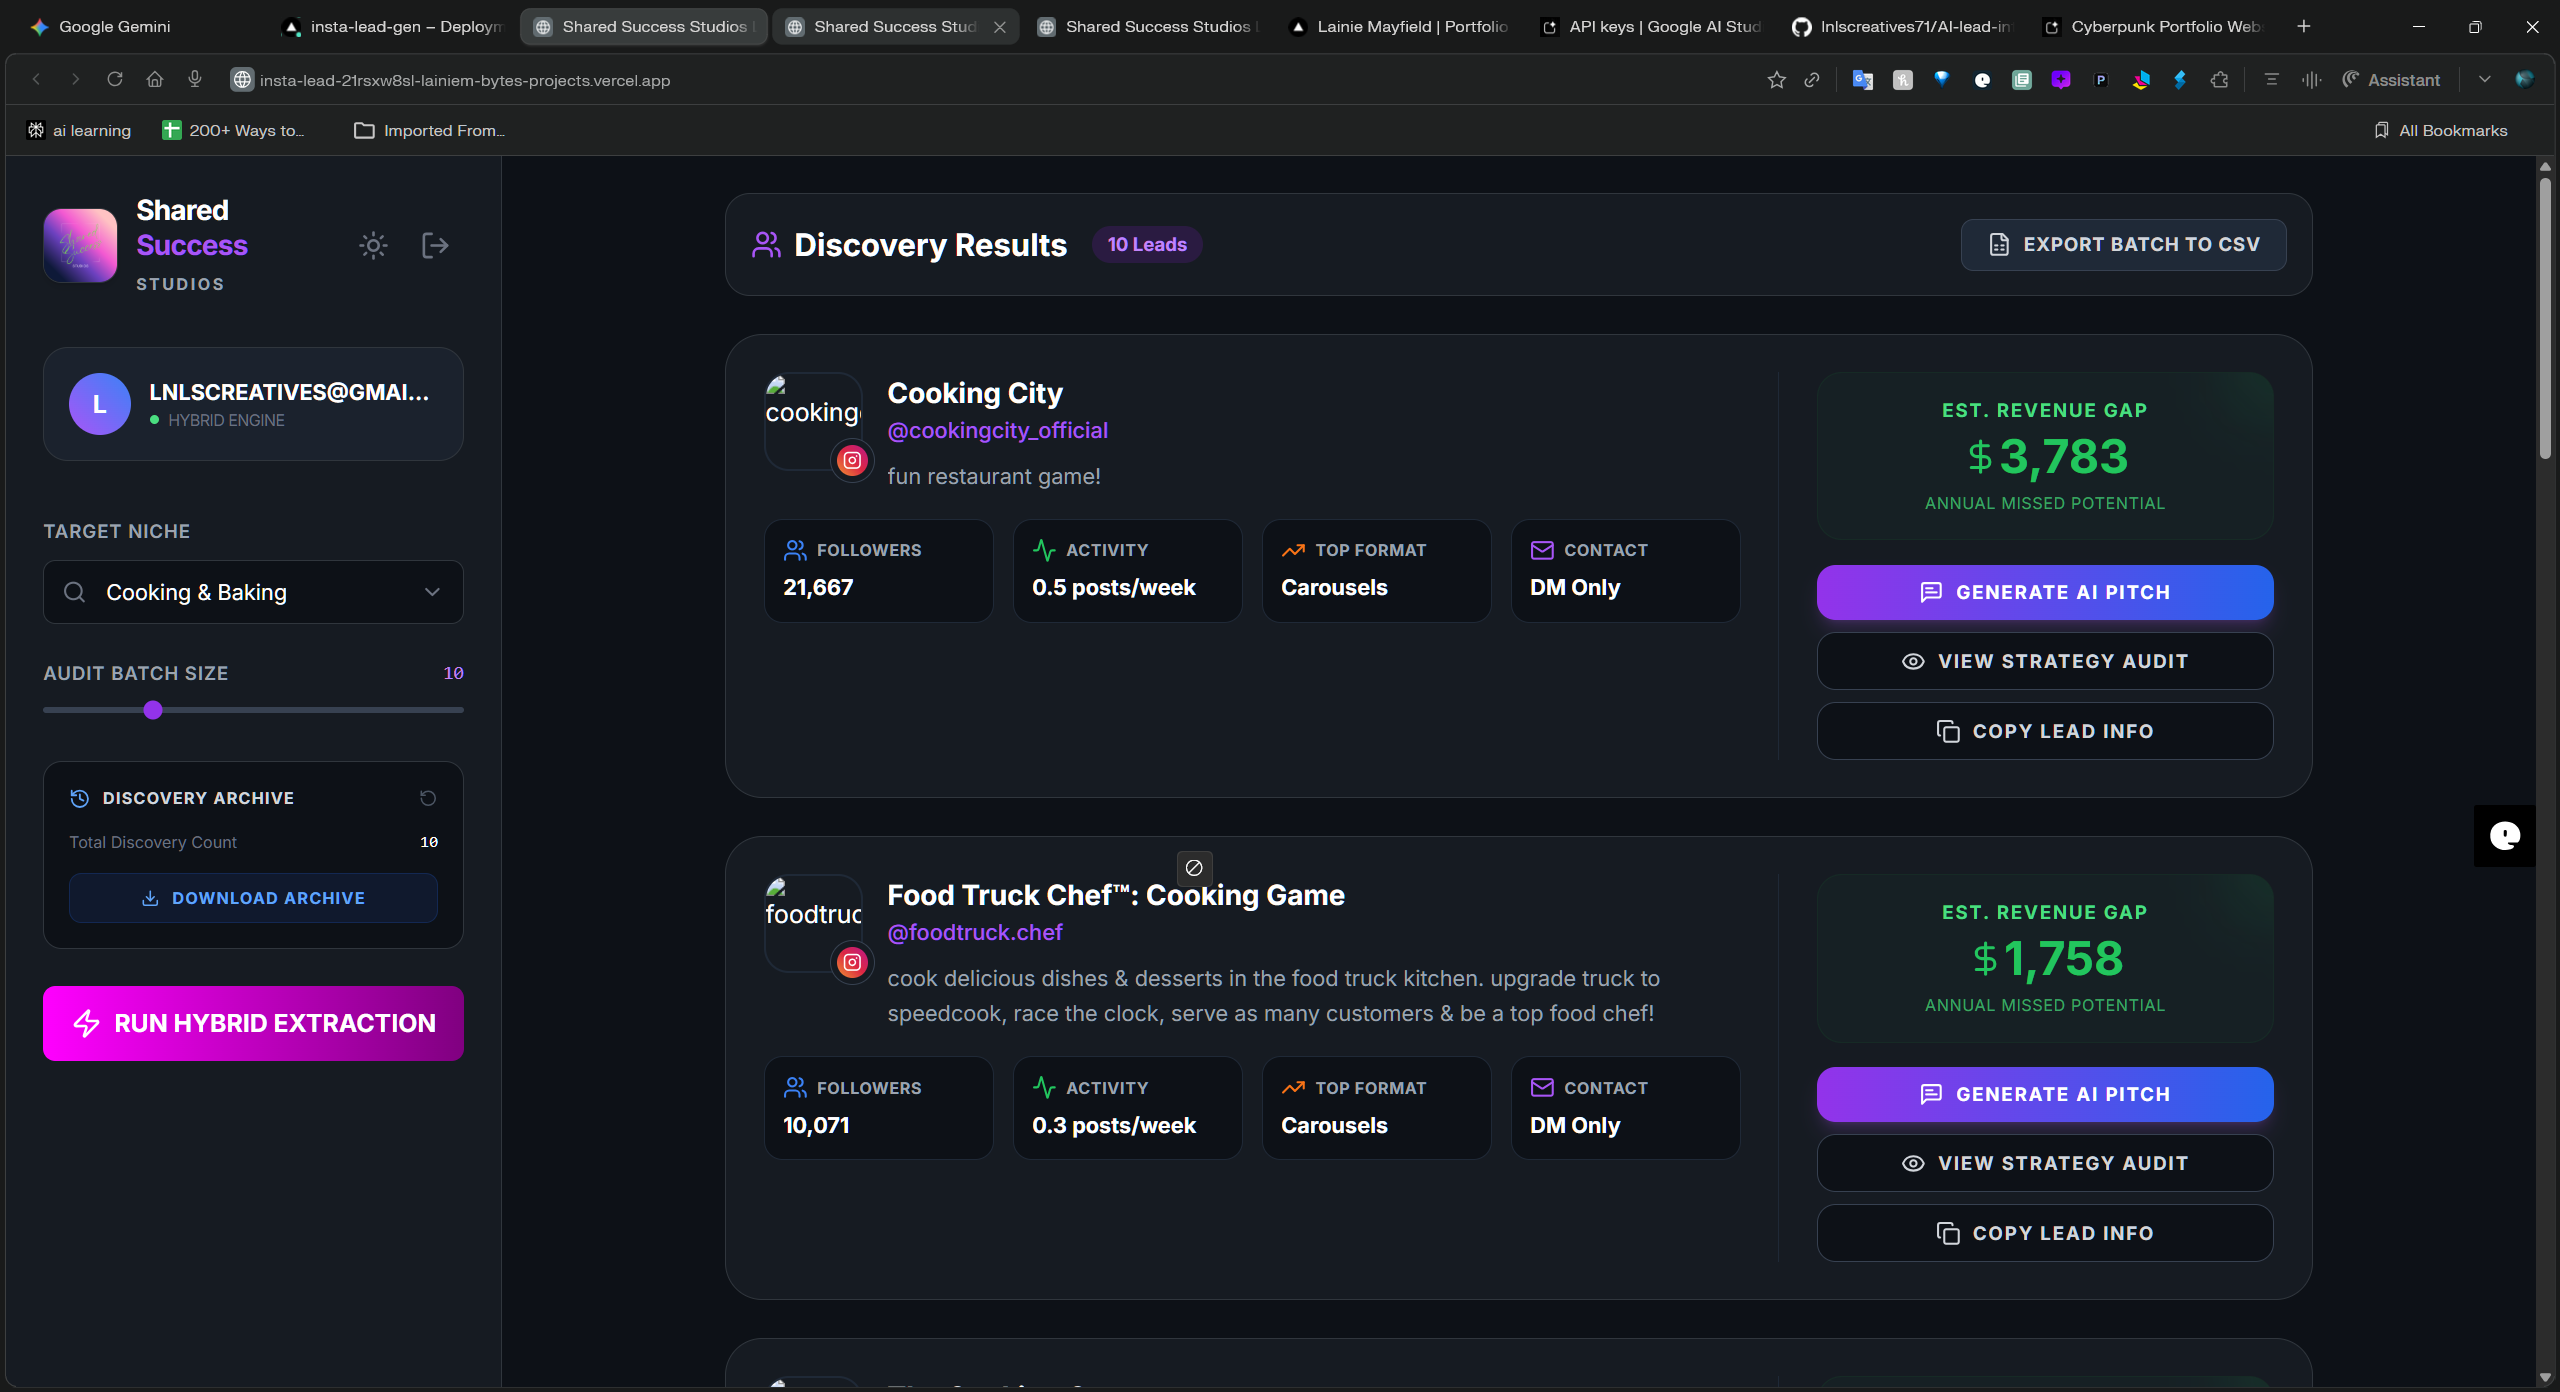Viewport: 2560px width, 1392px height.
Task: Expand the chevron next to Assistant
Action: click(x=2484, y=80)
